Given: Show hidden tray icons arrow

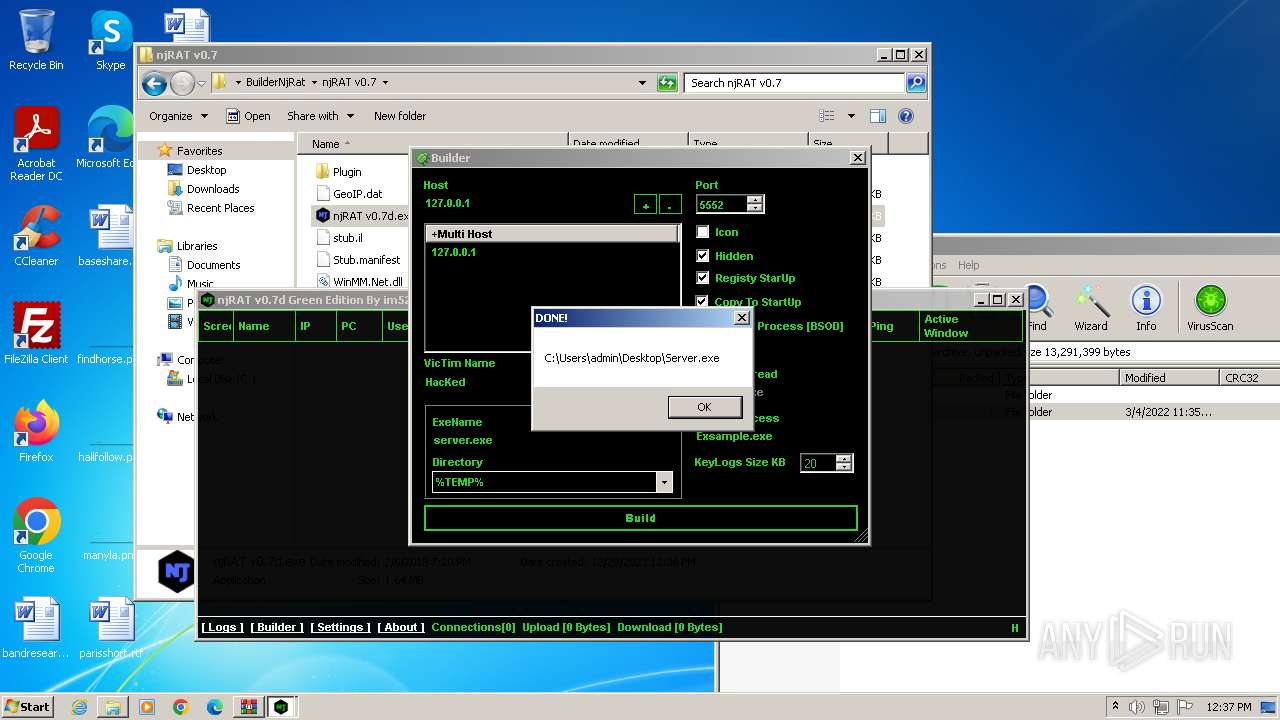Looking at the screenshot, I should tap(1115, 707).
